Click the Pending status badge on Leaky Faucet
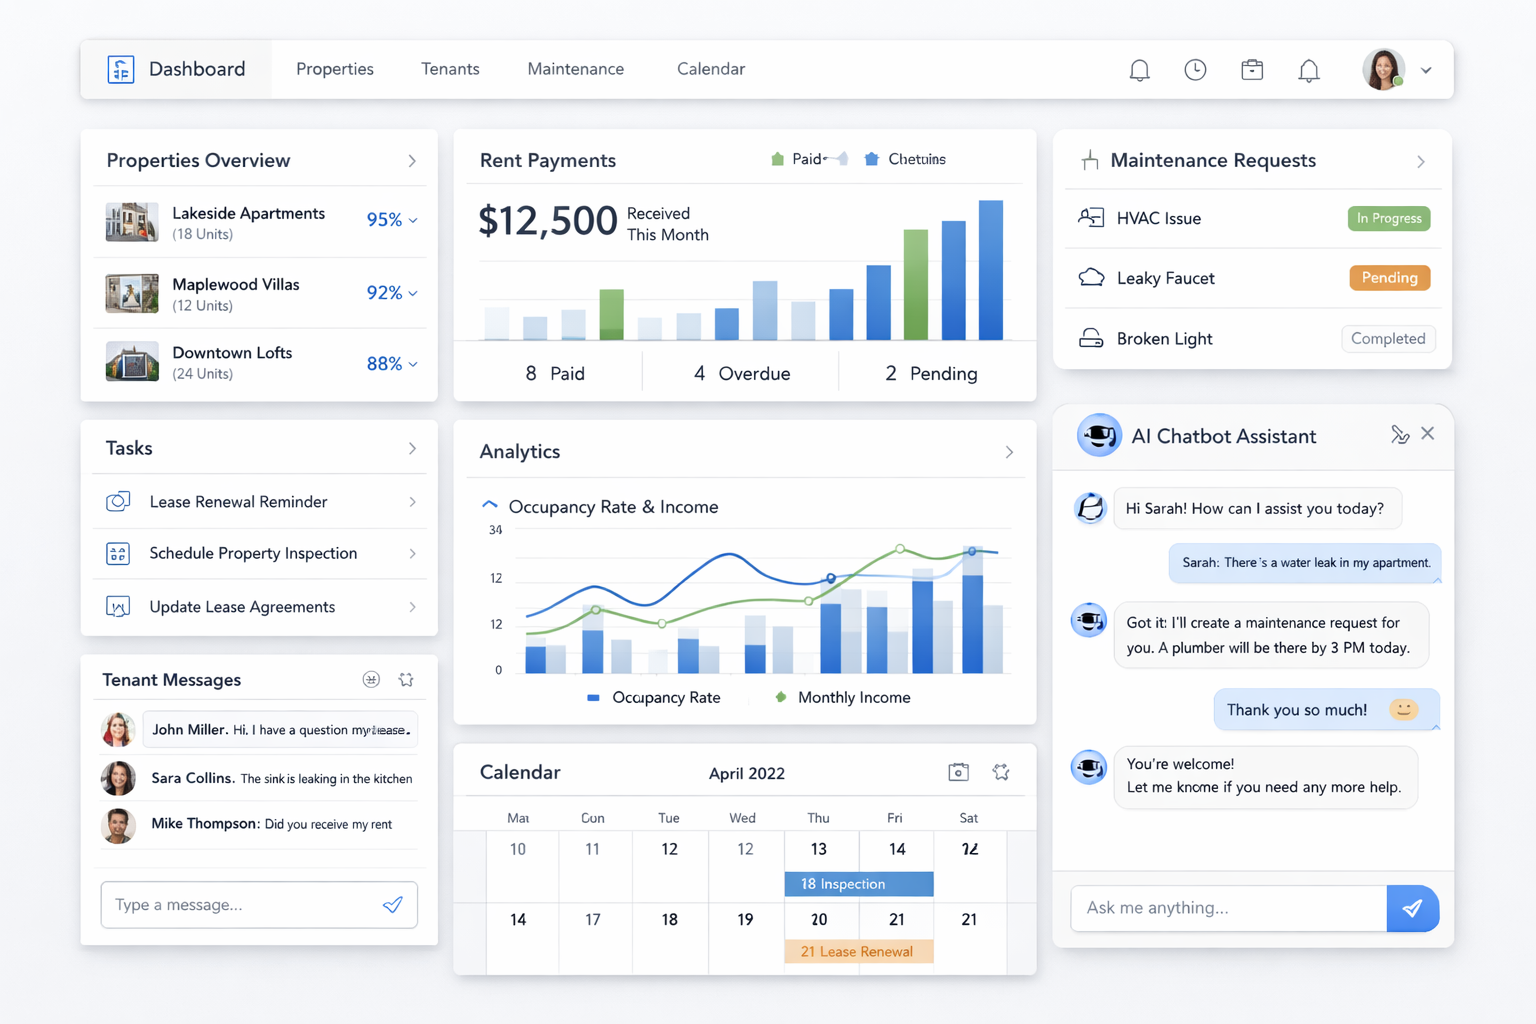This screenshot has width=1536, height=1024. [x=1389, y=278]
